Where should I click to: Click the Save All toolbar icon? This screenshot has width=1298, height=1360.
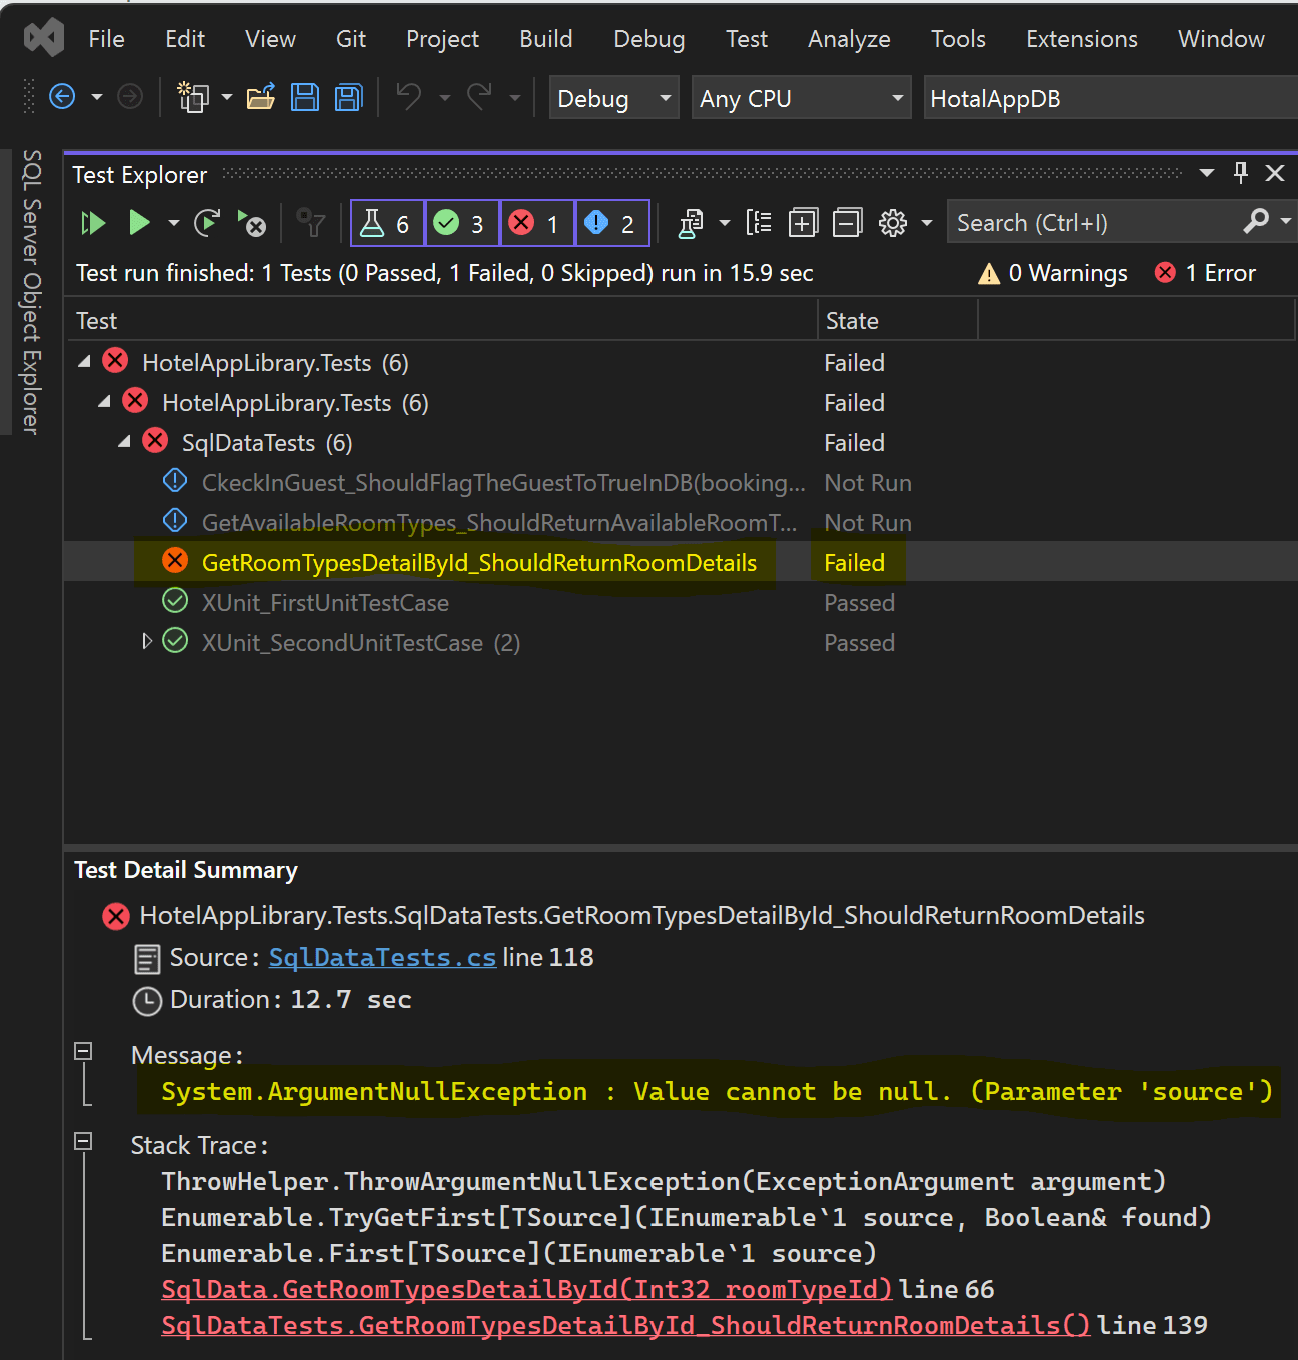(347, 97)
